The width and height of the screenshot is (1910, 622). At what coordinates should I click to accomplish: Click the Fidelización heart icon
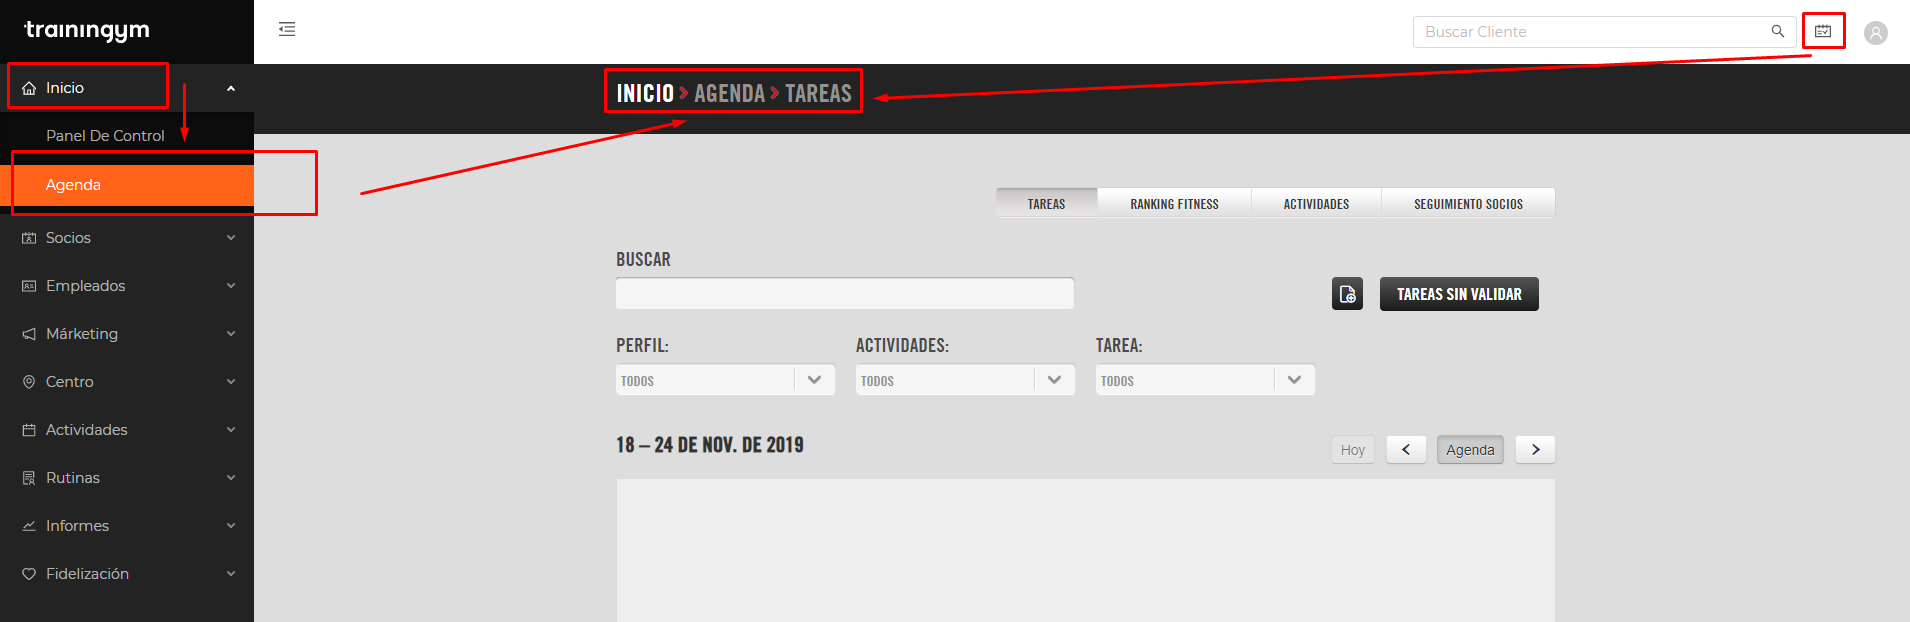[x=29, y=574]
